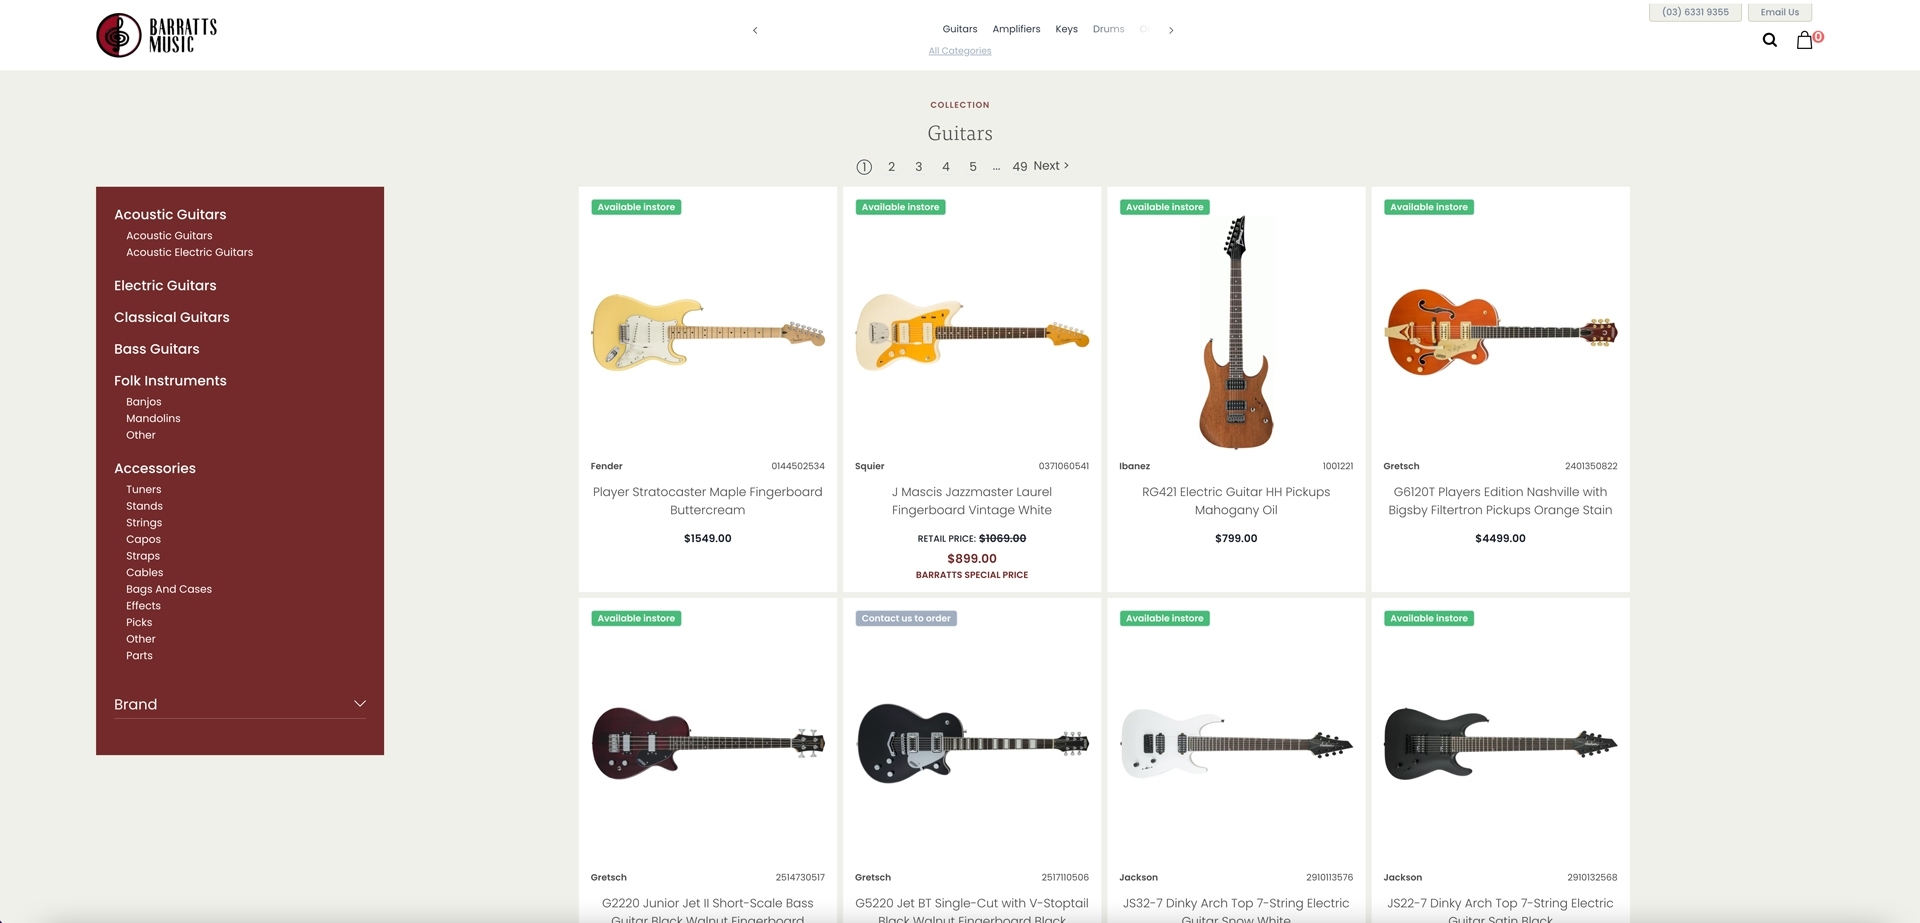This screenshot has height=923, width=1920.
Task: Select Picks in Accessories
Action: point(139,623)
